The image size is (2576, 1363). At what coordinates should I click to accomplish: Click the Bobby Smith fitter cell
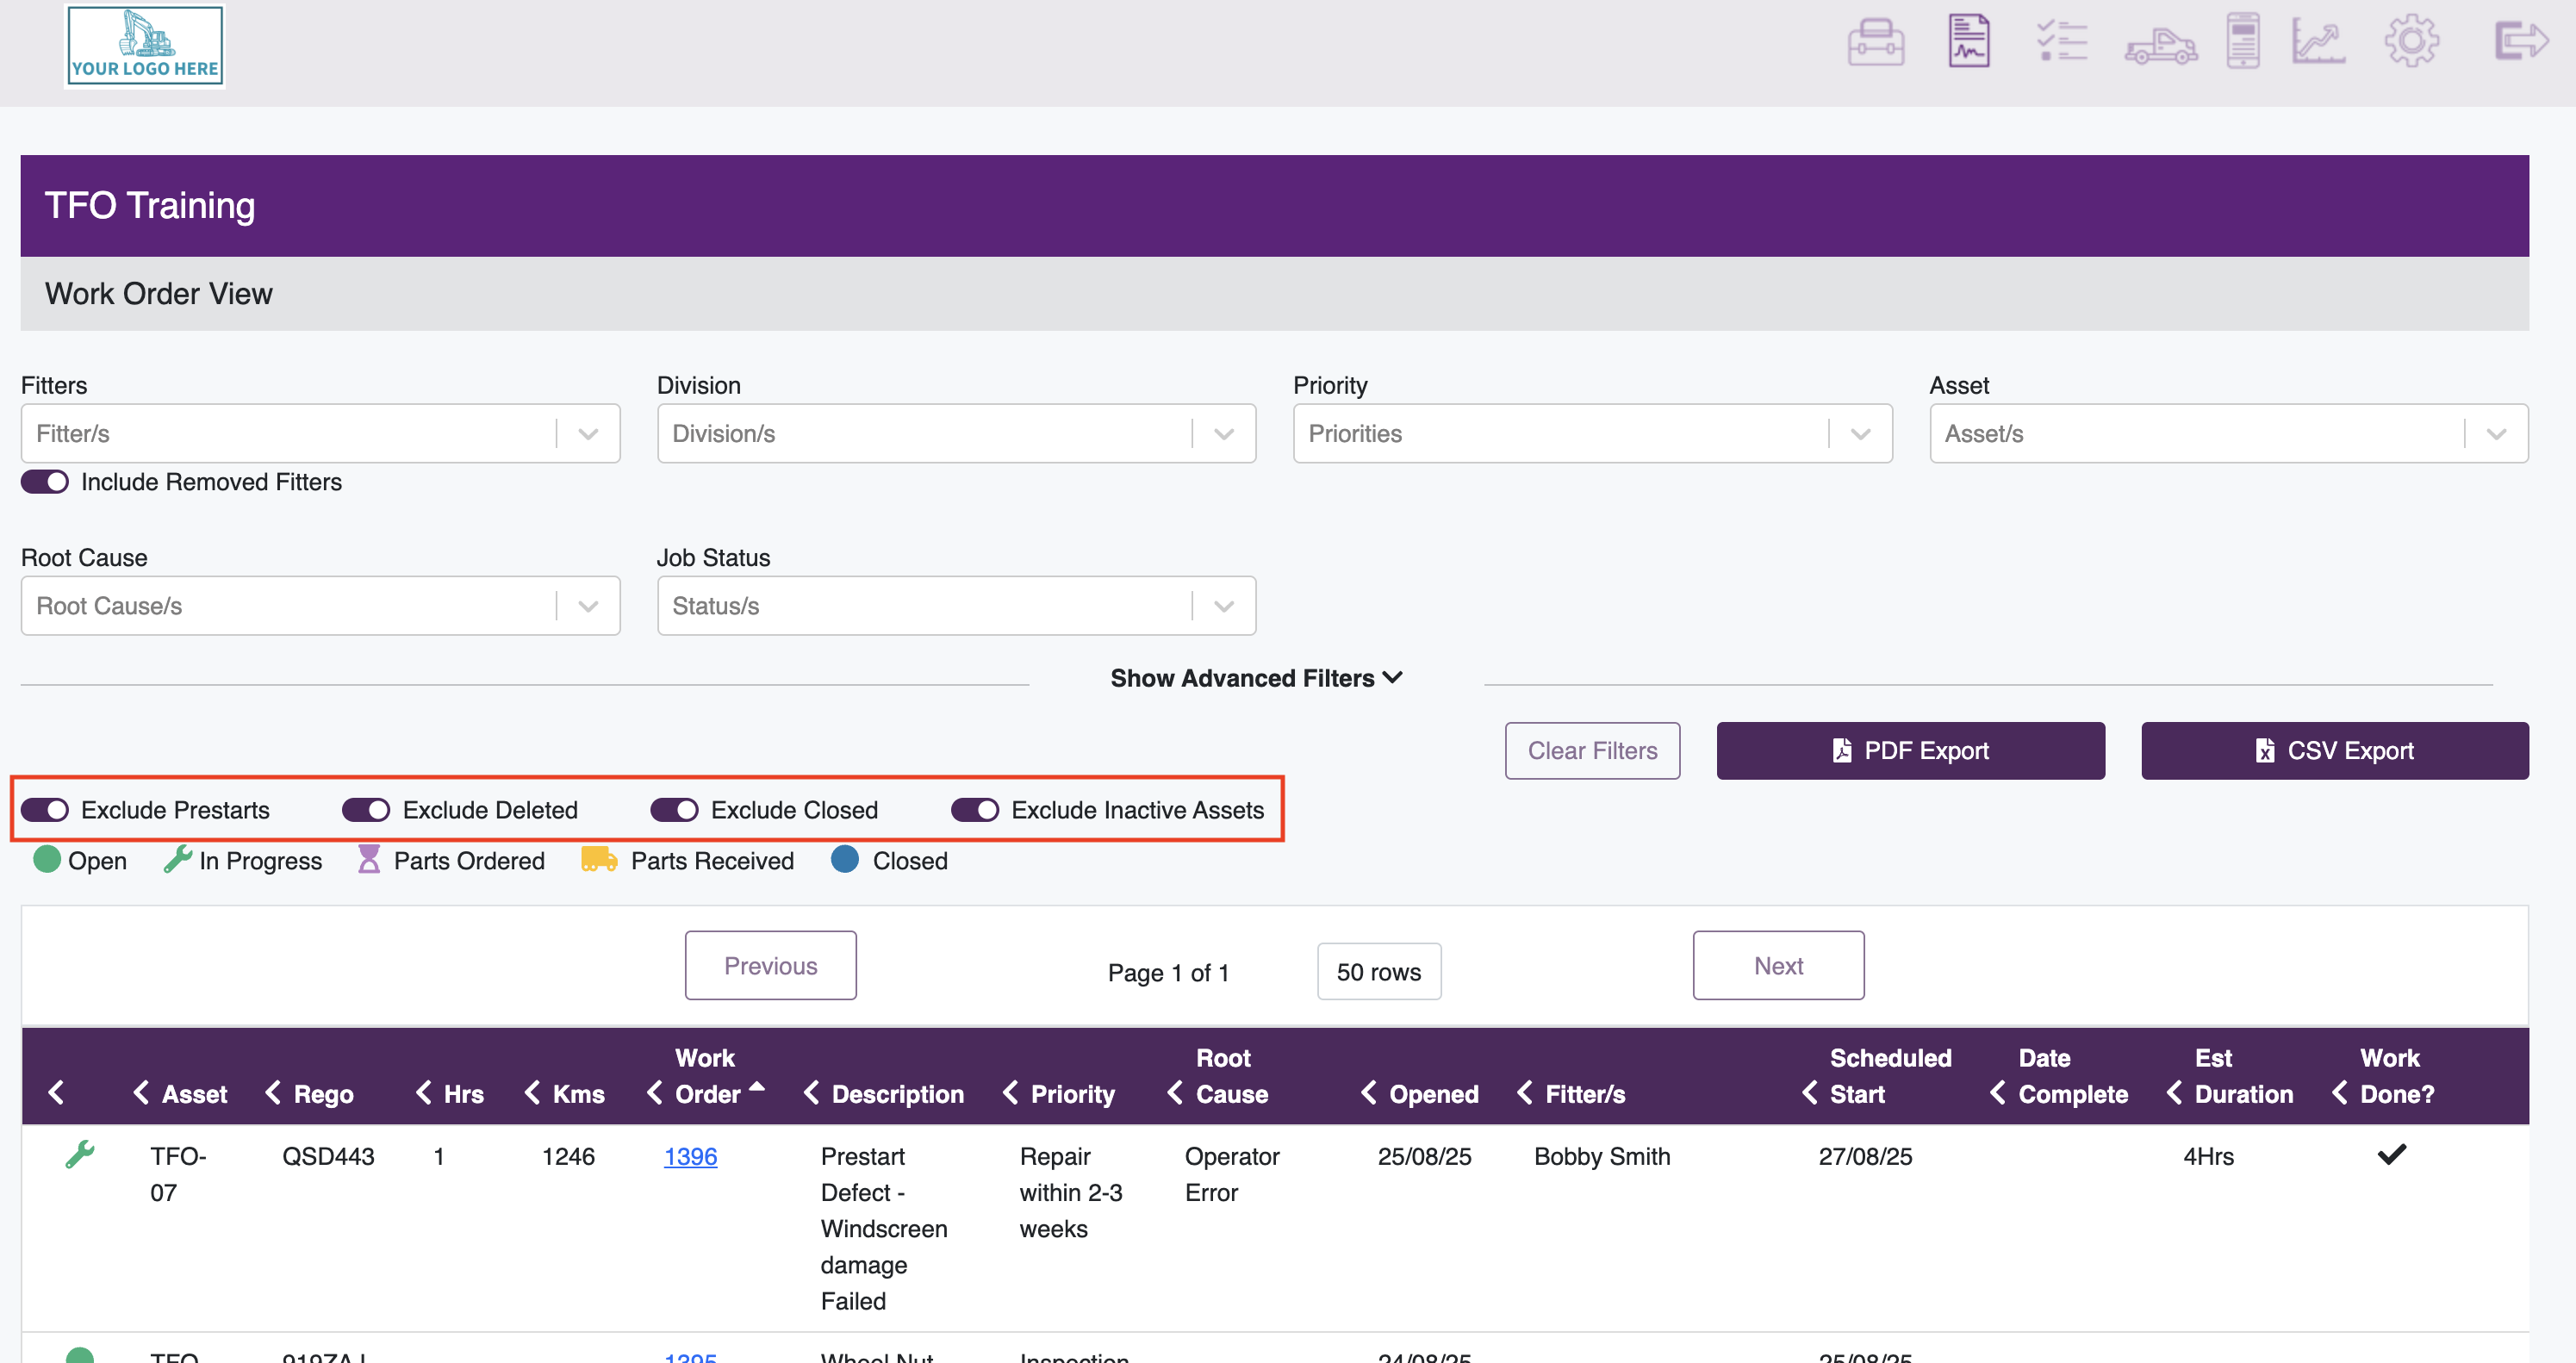pos(1602,1156)
